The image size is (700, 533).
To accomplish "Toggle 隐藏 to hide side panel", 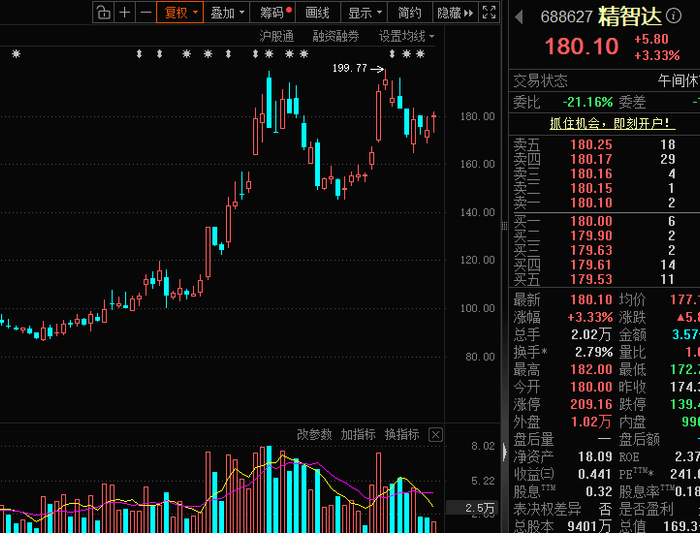I will click(x=455, y=12).
